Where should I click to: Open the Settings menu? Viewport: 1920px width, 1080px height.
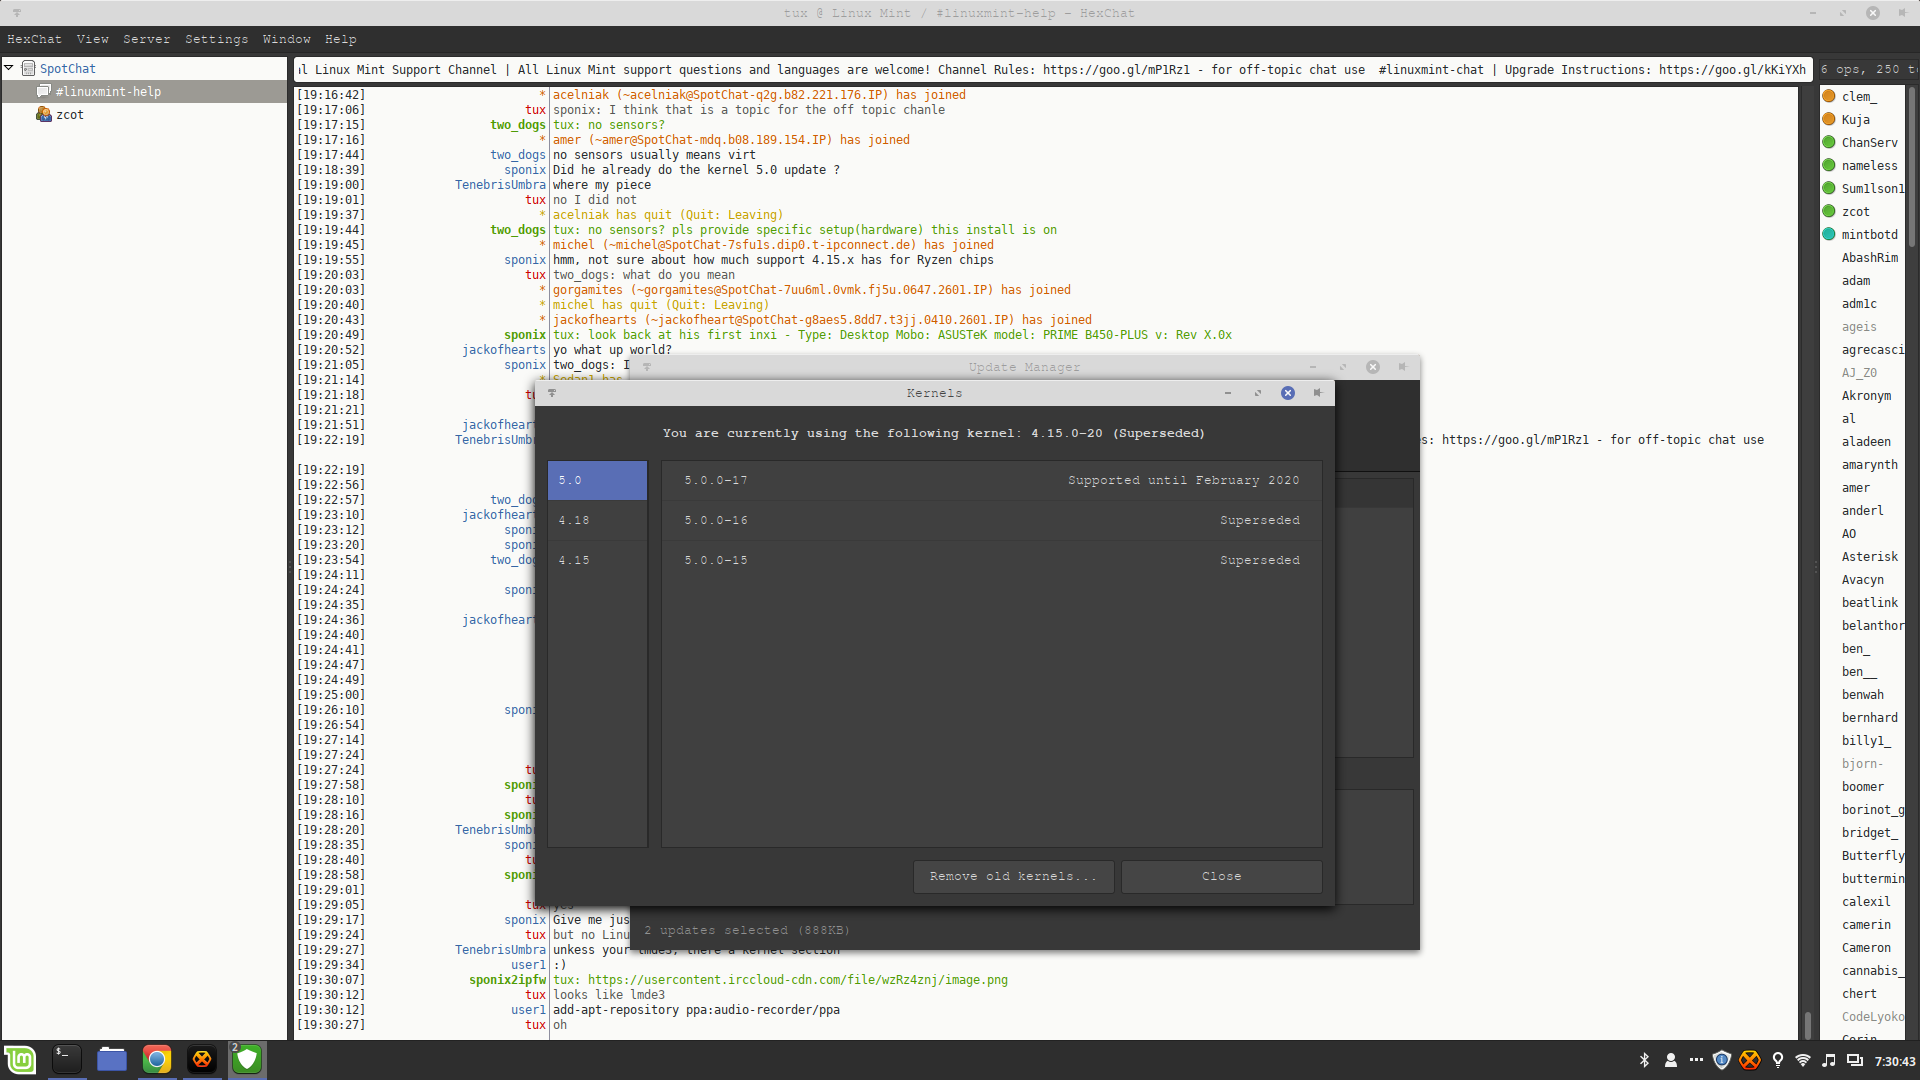coord(216,39)
